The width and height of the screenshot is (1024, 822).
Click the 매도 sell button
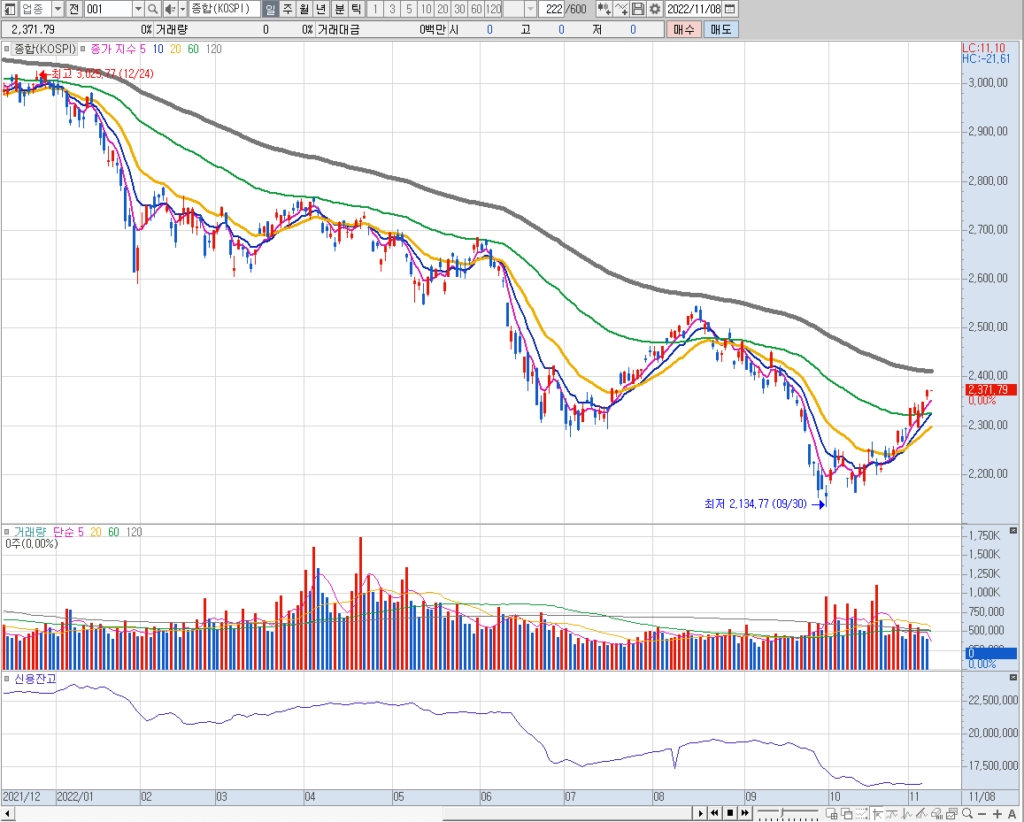click(720, 30)
